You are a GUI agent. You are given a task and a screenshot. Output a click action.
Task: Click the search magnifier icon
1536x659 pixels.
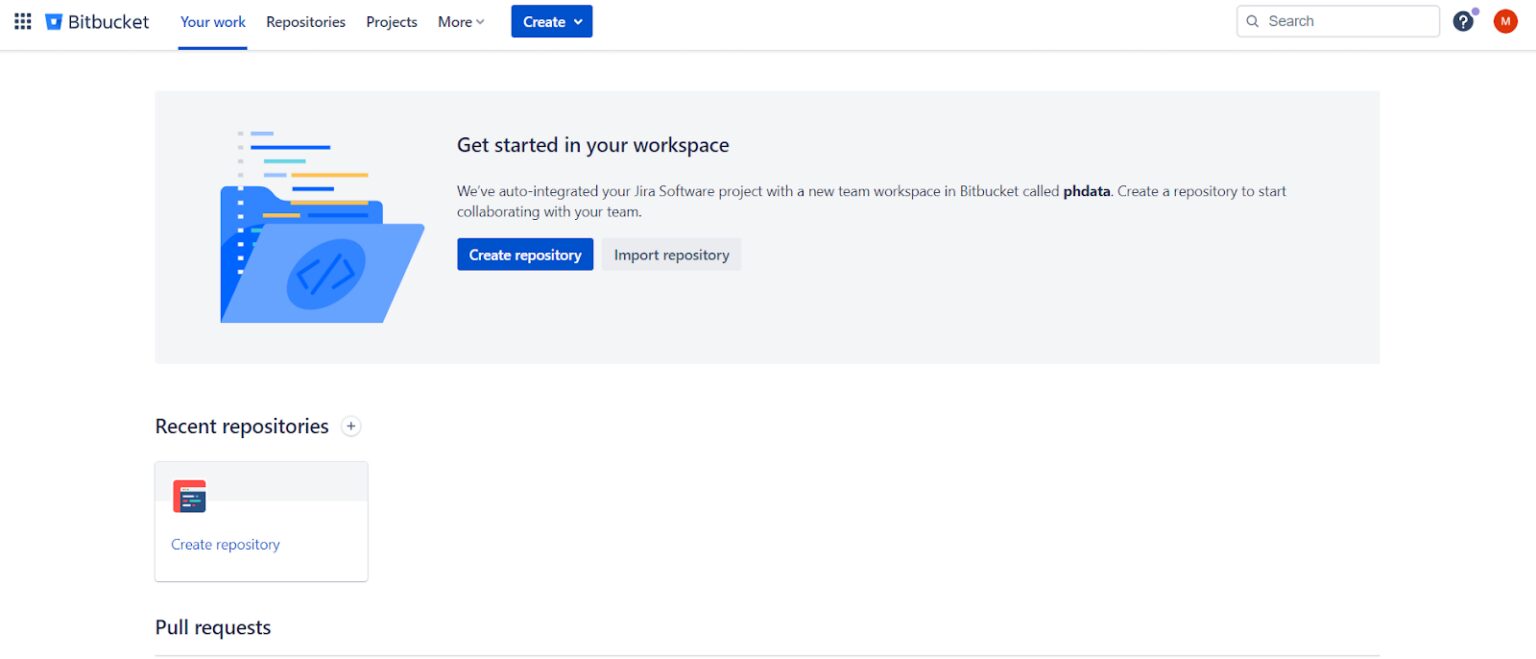click(x=1253, y=21)
